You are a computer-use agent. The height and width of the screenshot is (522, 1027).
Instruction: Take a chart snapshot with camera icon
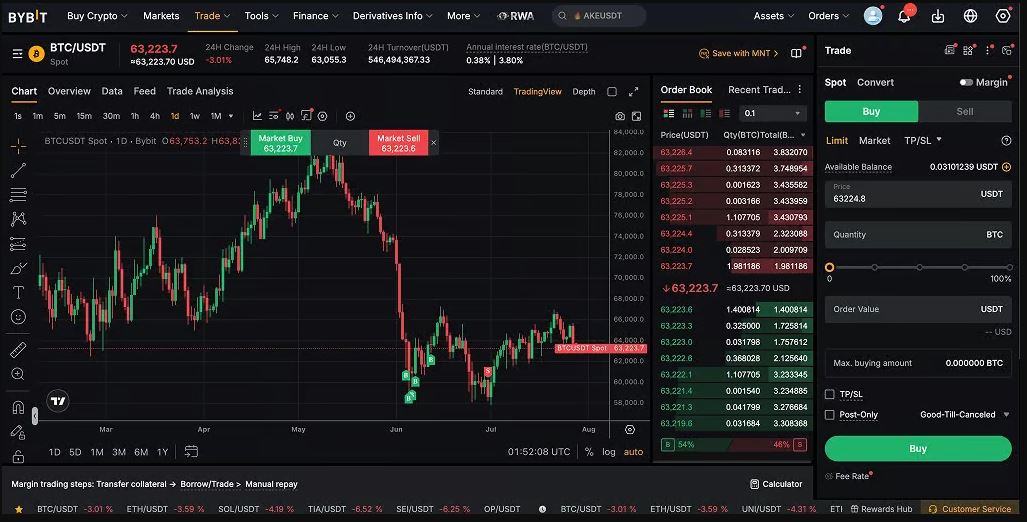pos(620,116)
